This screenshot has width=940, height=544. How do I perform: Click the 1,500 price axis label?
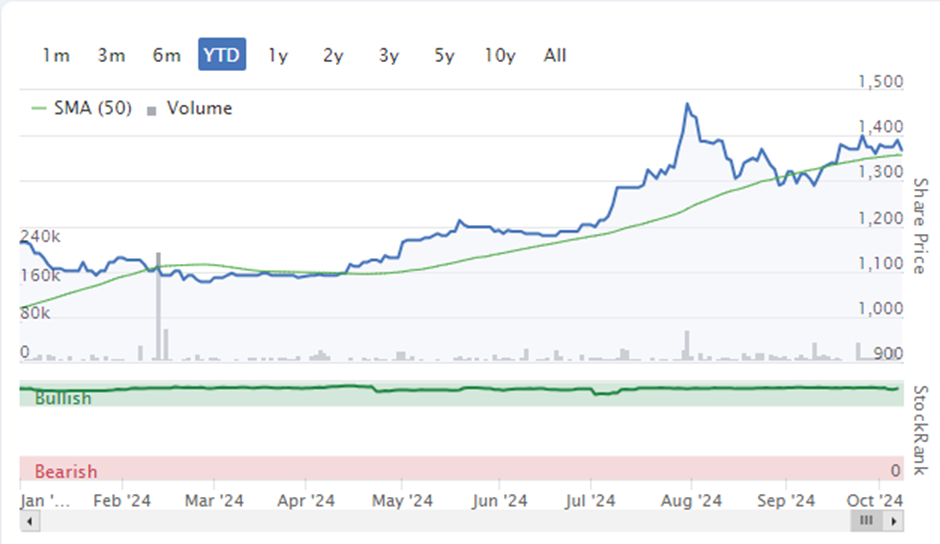click(881, 81)
